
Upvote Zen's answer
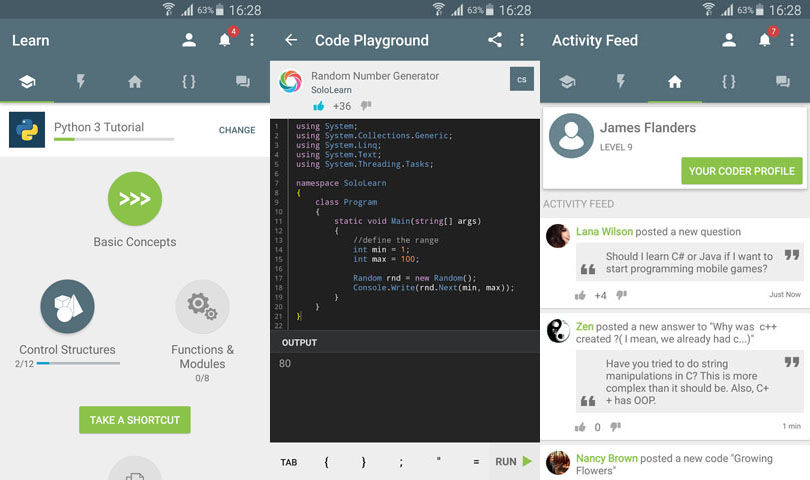[581, 427]
